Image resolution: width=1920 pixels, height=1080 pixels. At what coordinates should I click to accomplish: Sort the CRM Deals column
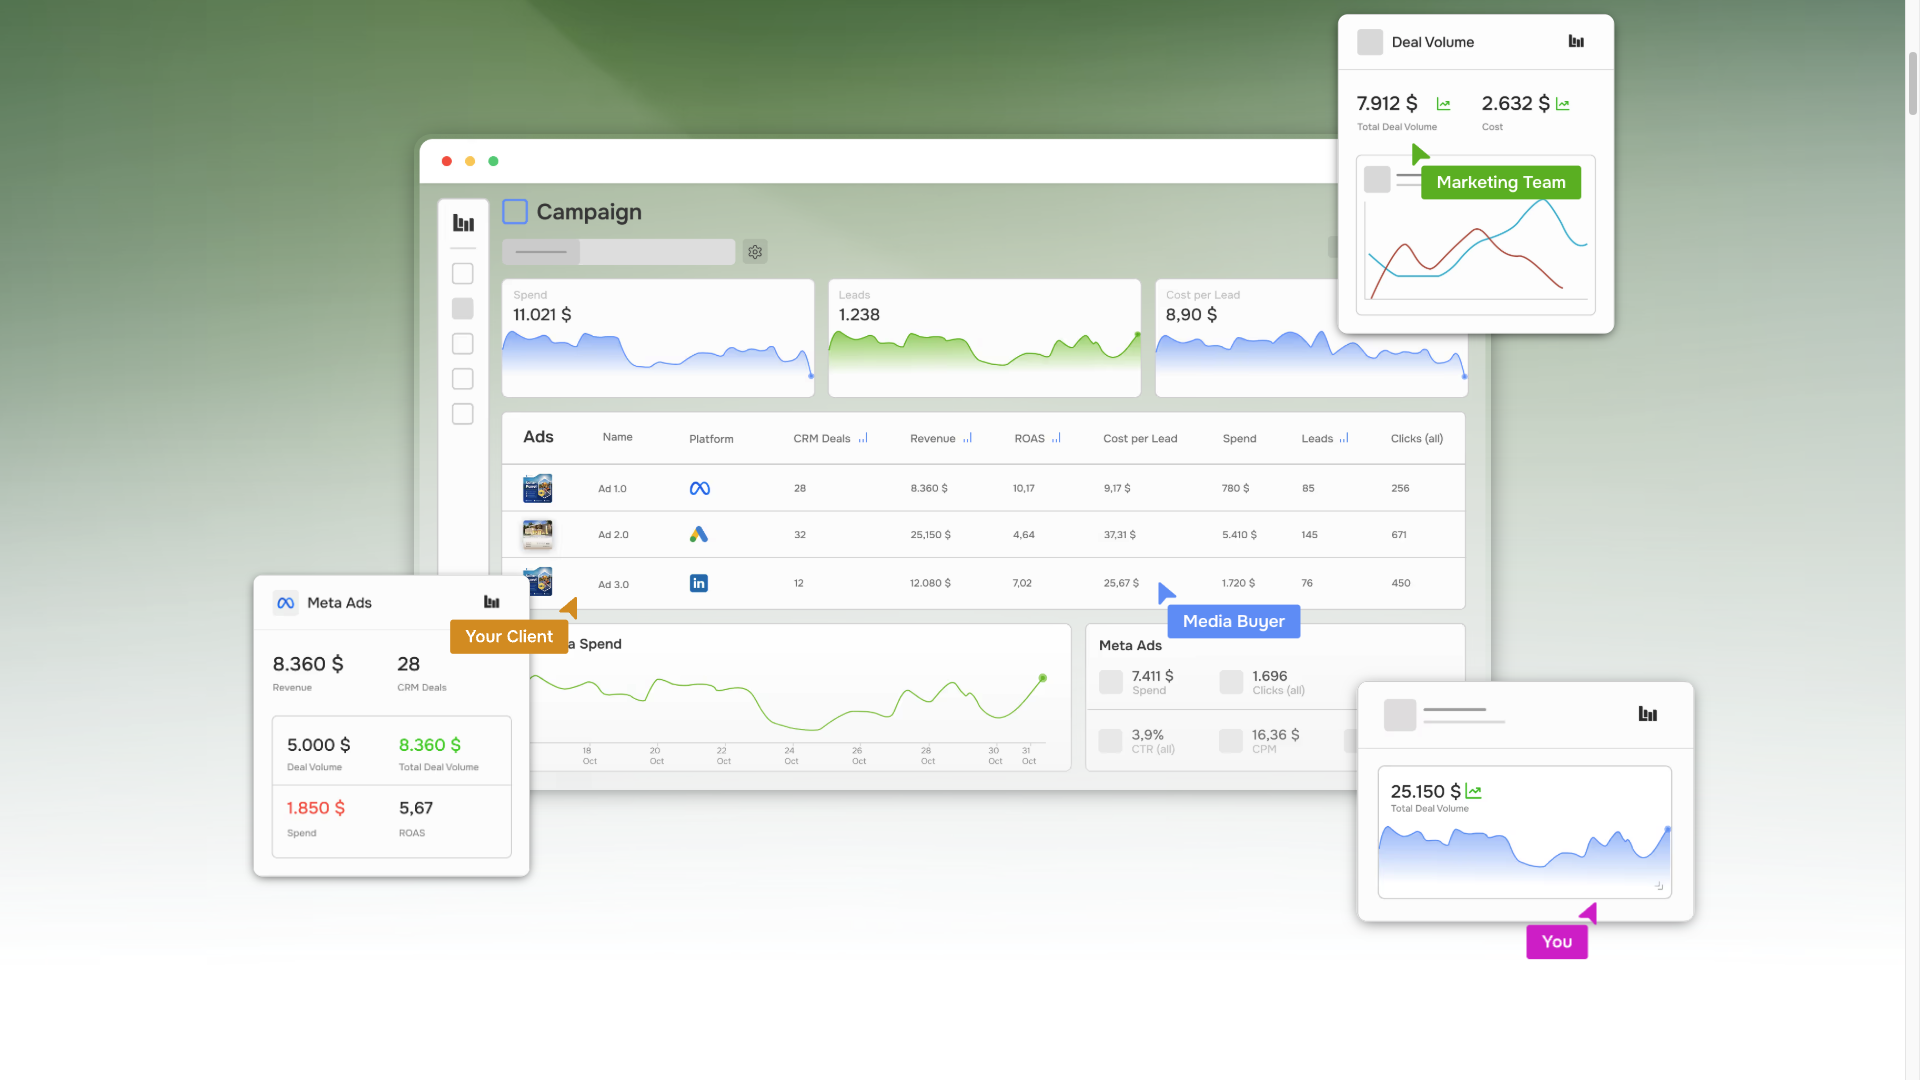[861, 437]
